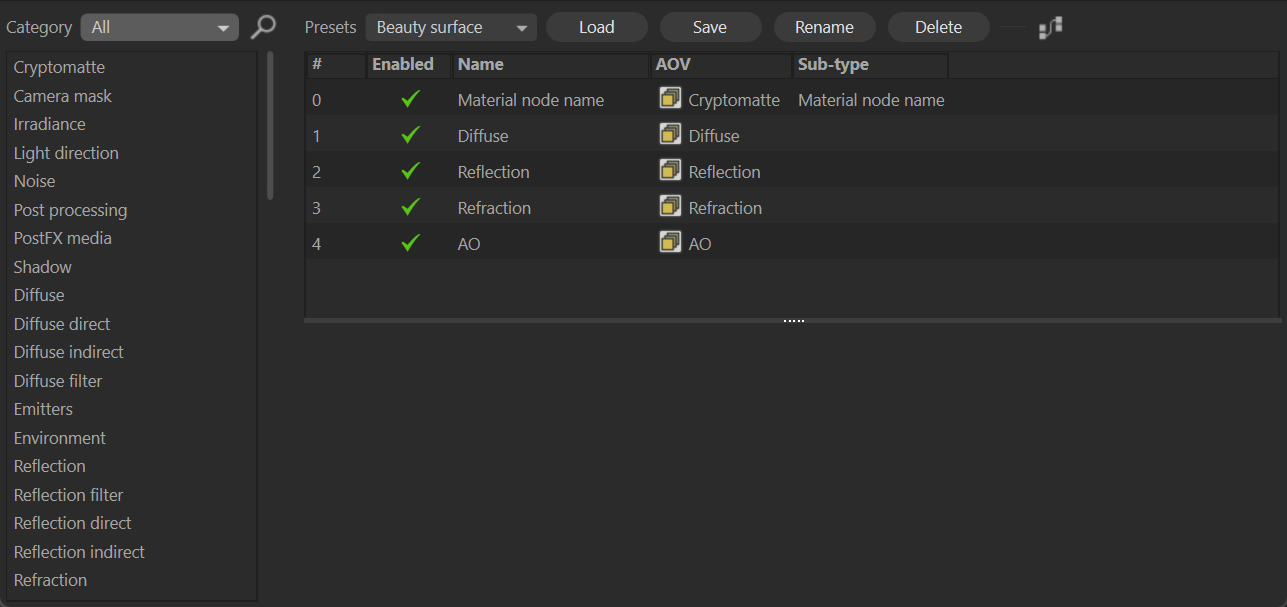Click the node graph icon beside Delete
Viewport: 1287px width, 607px height.
point(1050,28)
